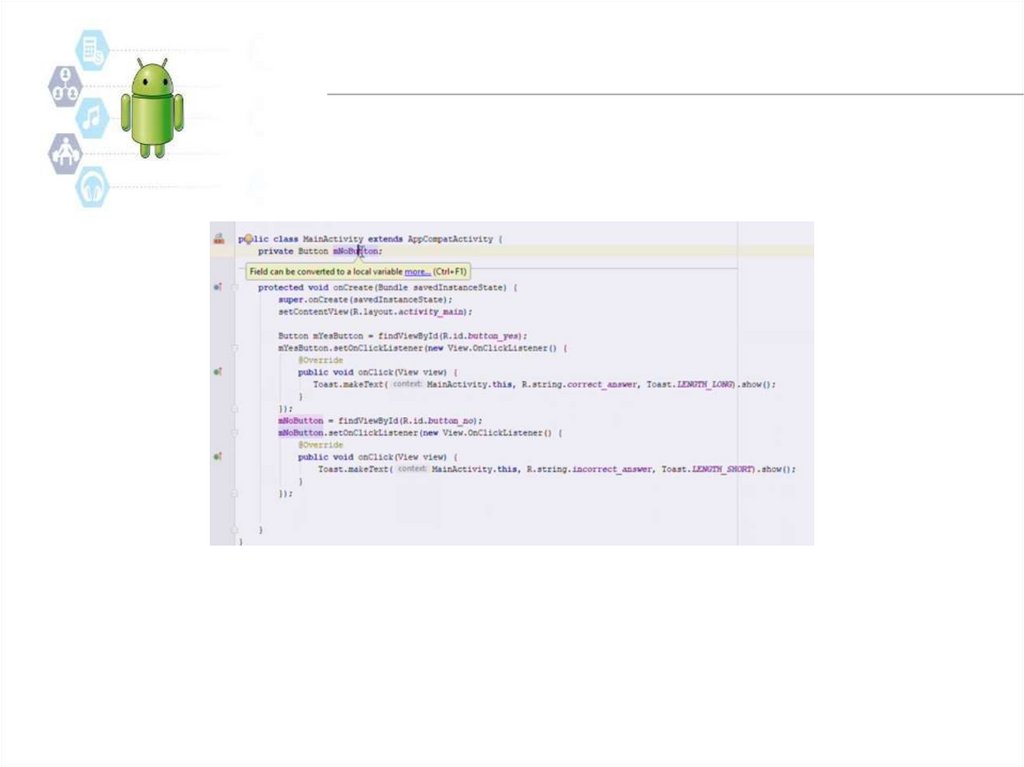Click the fold end marker at the mNoButton listener's closing '});'

pyautogui.click(x=235, y=494)
